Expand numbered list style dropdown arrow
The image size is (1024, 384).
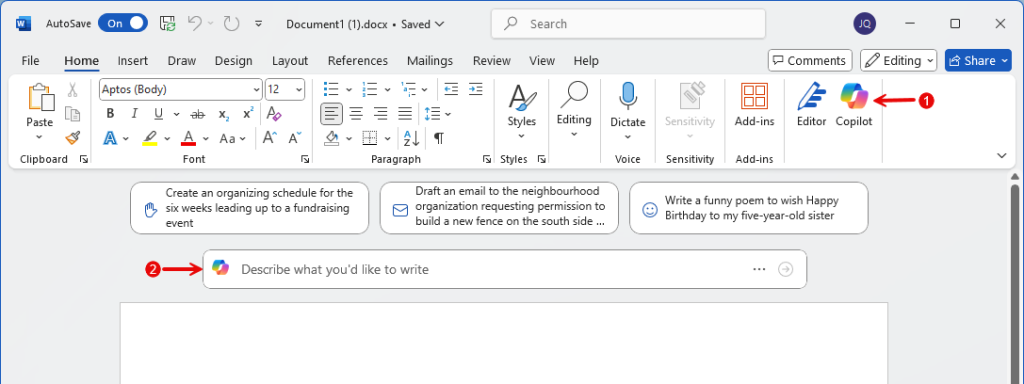click(387, 89)
